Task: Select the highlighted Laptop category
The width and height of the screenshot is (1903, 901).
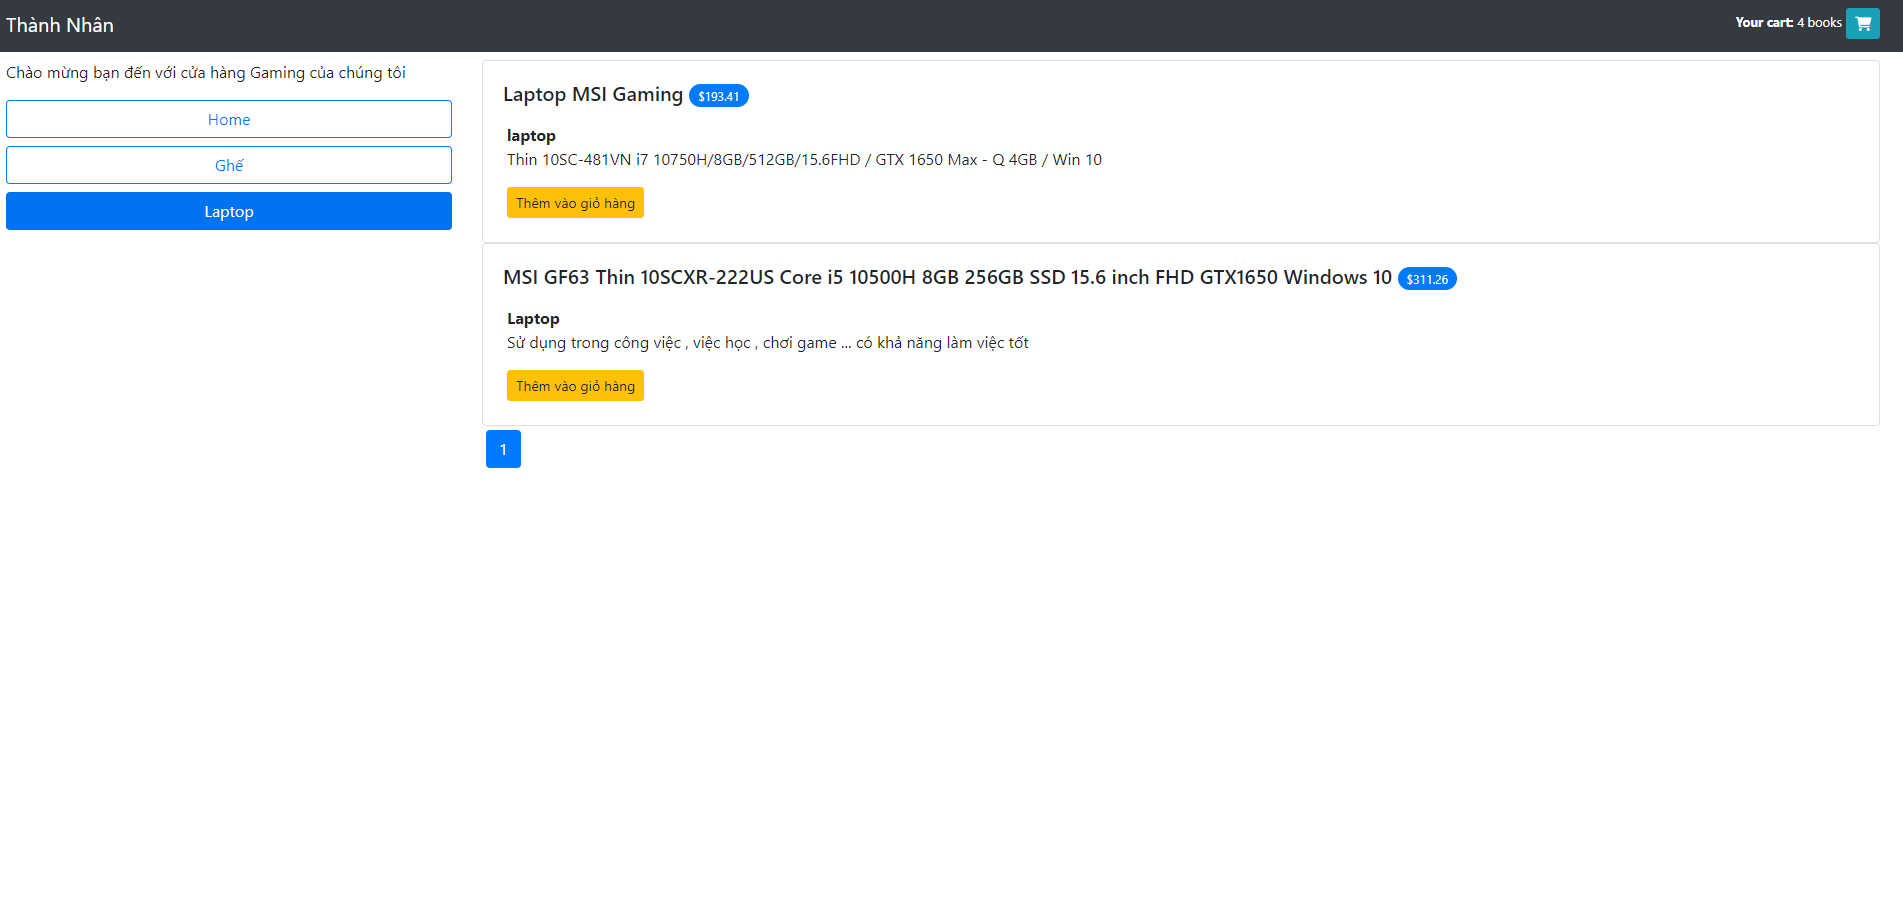Action: (x=228, y=211)
